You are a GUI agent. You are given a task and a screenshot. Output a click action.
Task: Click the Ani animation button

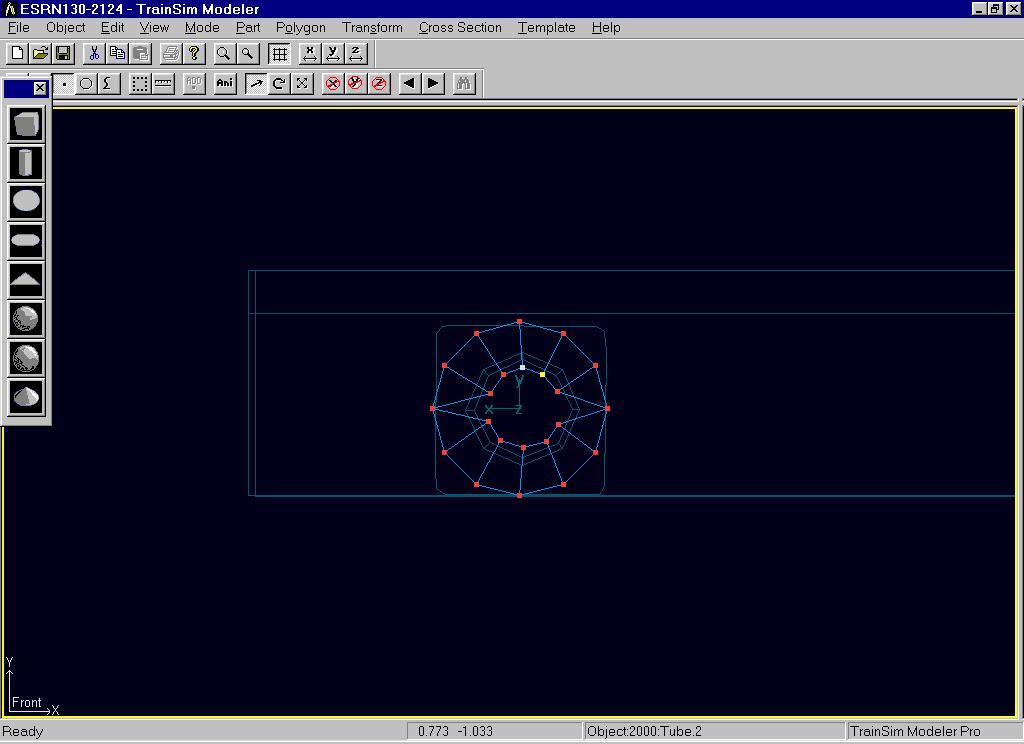(x=225, y=83)
